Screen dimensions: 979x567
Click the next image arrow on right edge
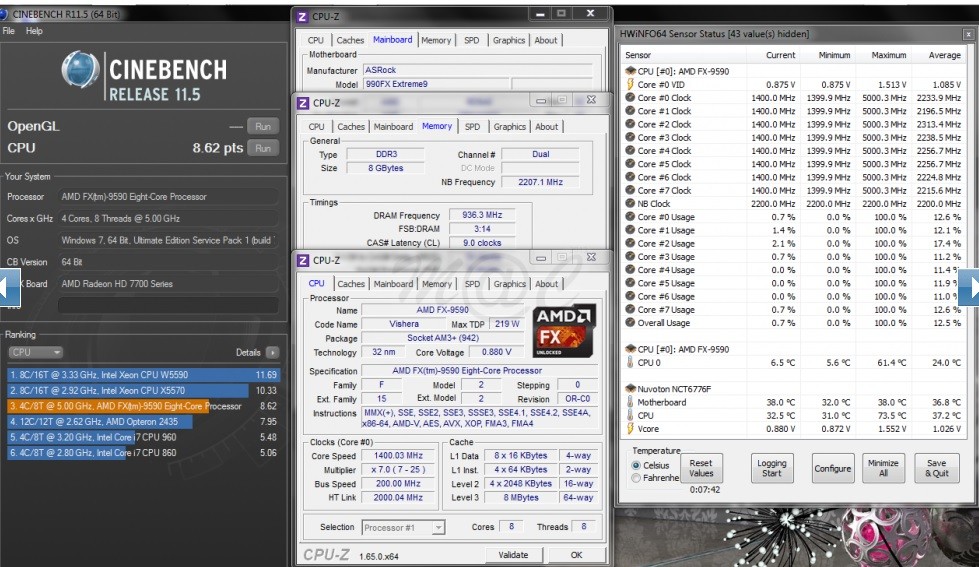click(969, 287)
